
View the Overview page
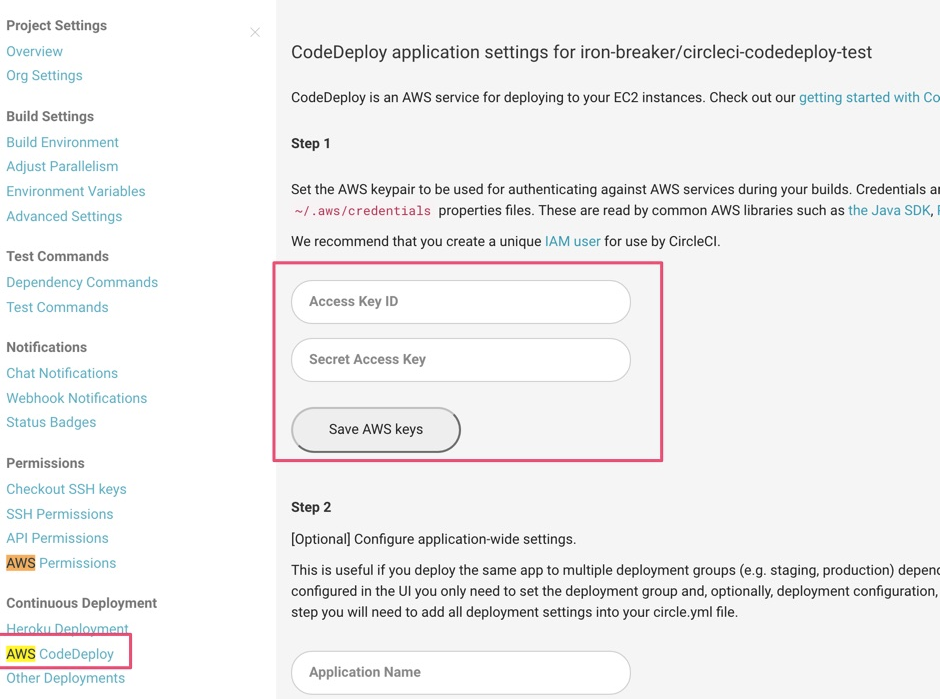pos(34,51)
